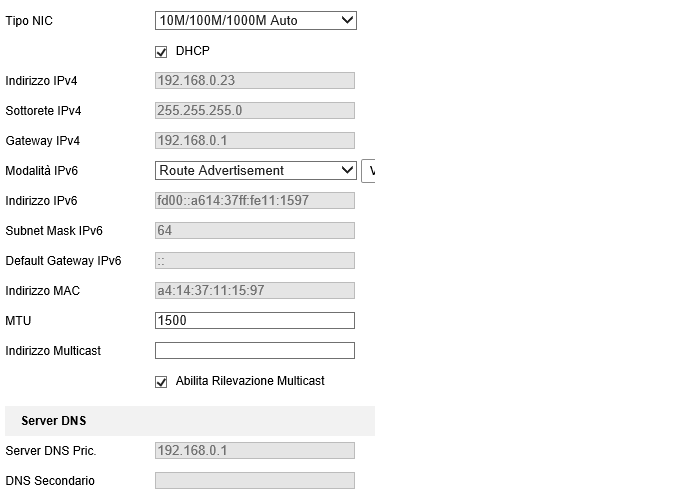Click the Server DNS section header
The height and width of the screenshot is (502, 674).
(53, 421)
